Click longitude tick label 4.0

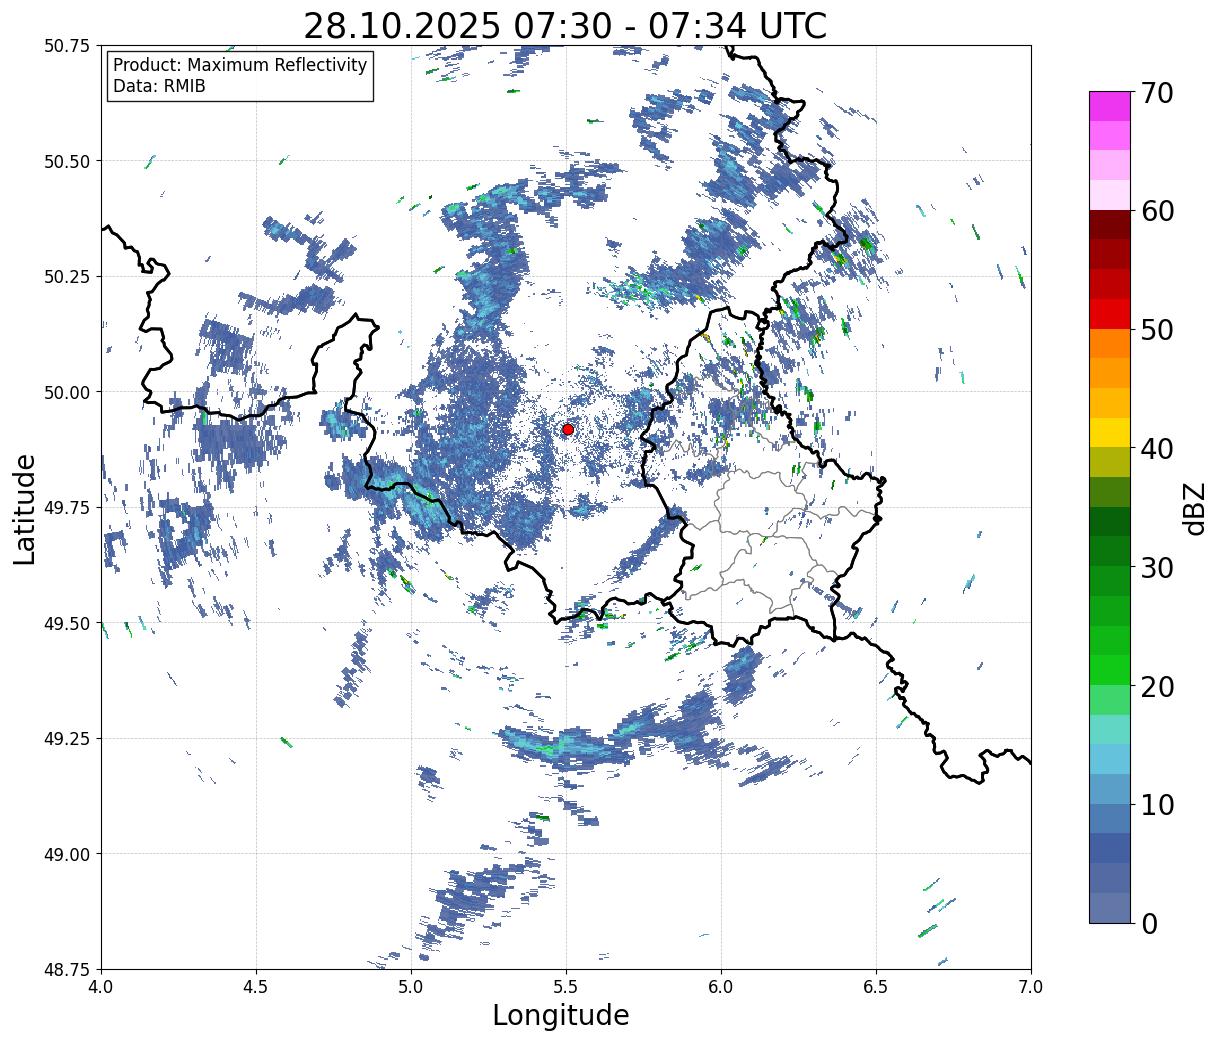pyautogui.click(x=101, y=986)
